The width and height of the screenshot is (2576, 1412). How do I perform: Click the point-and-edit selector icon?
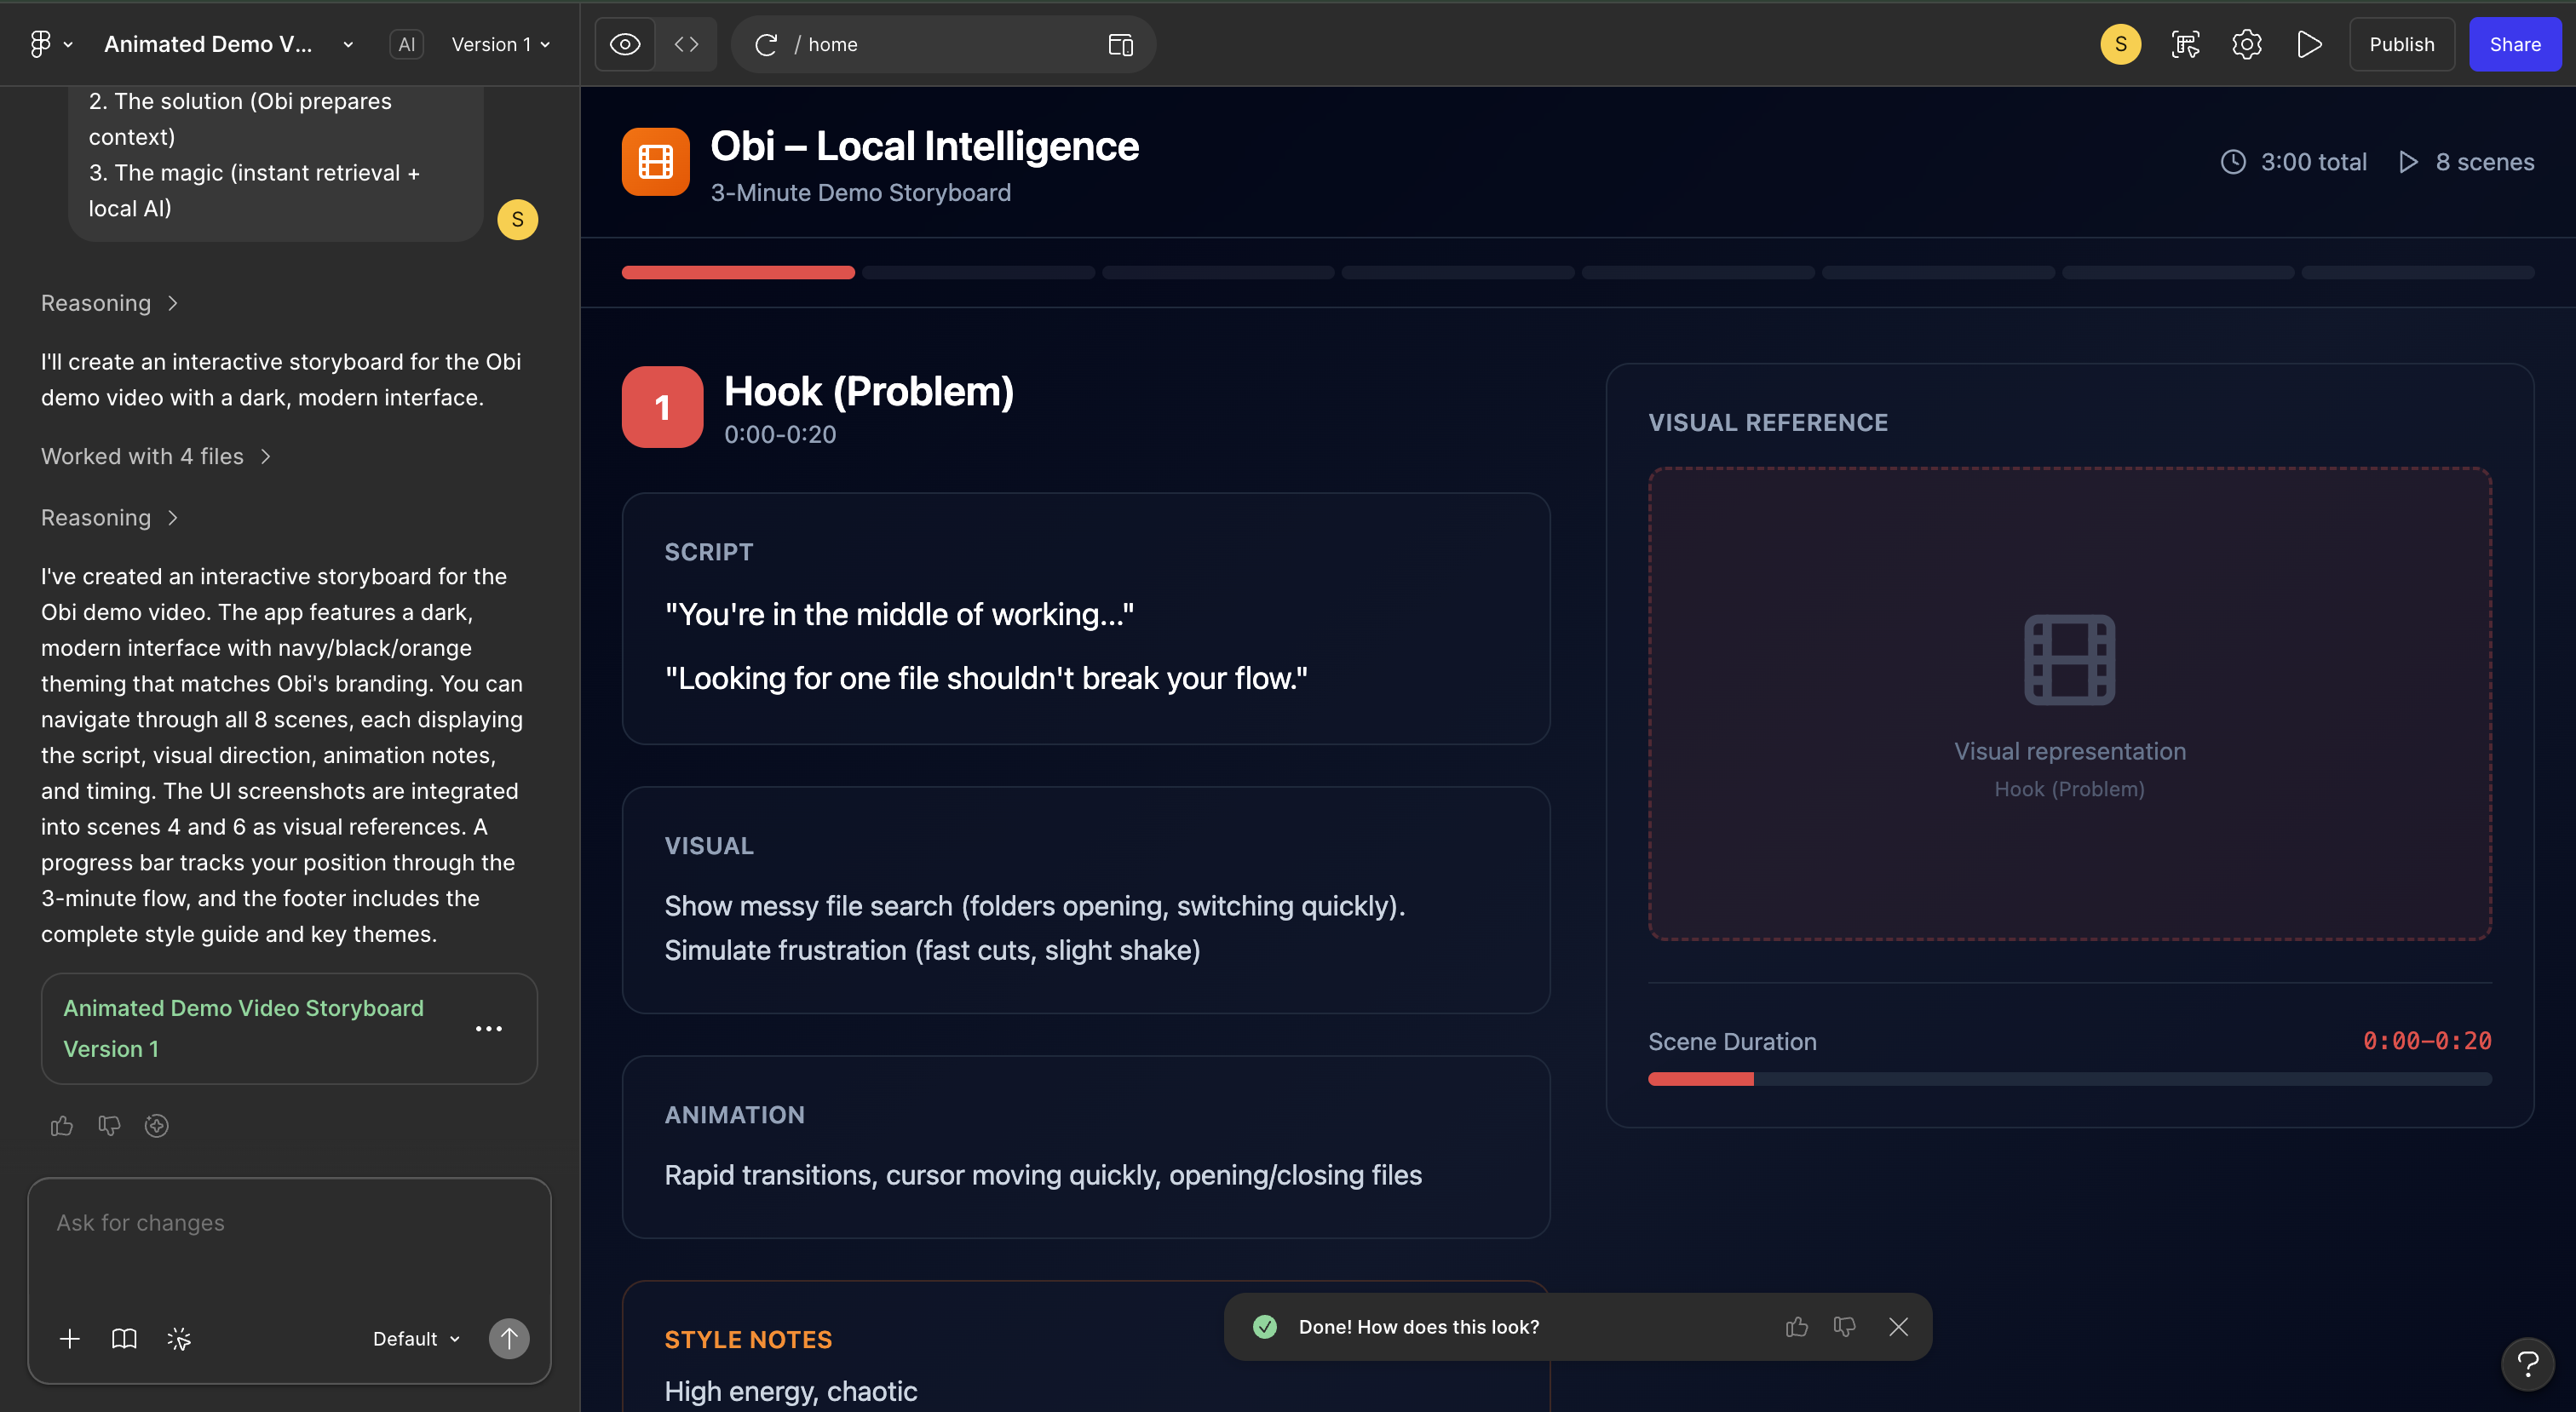[x=2185, y=44]
